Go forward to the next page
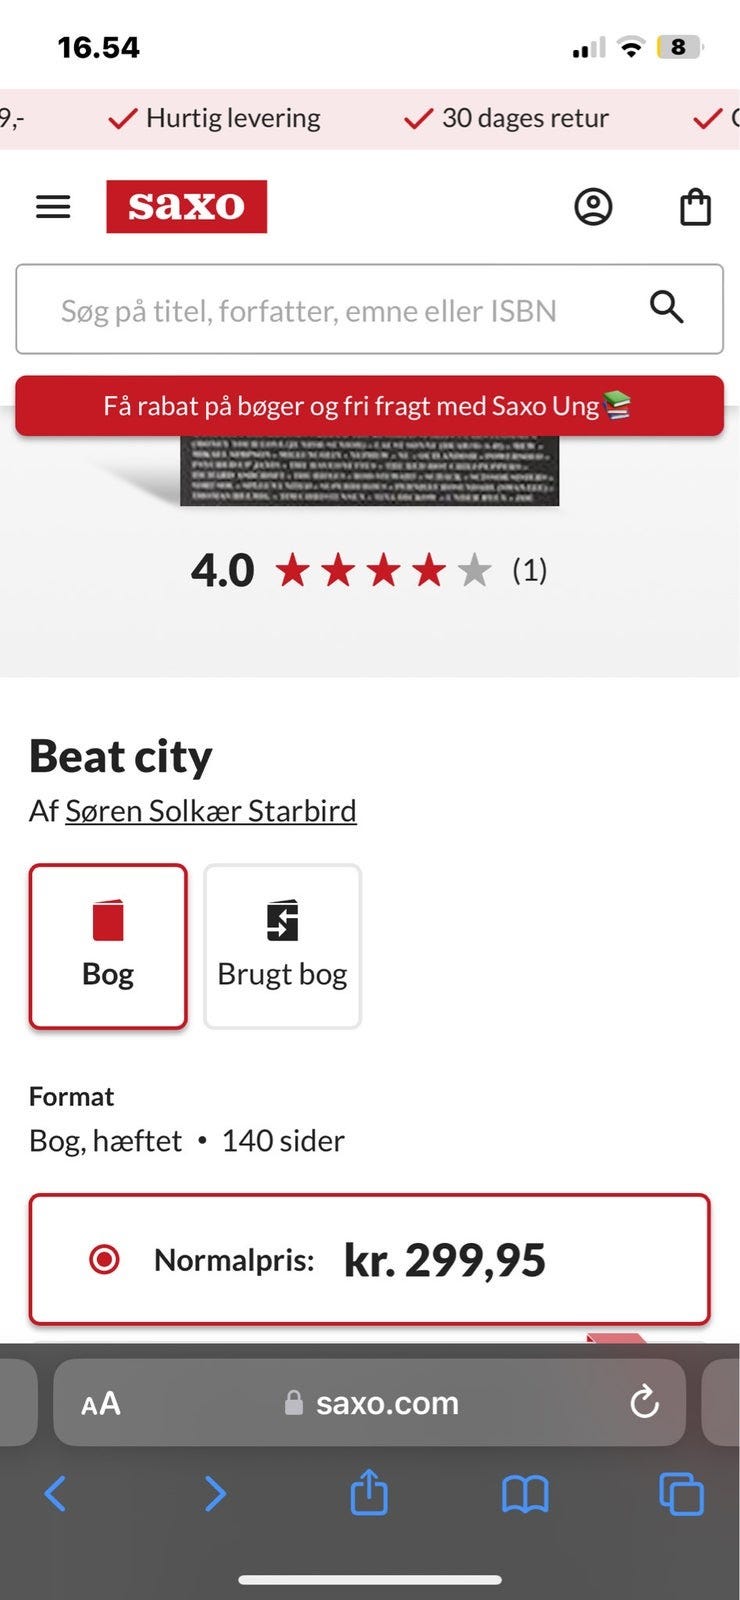Viewport: 740px width, 1600px height. point(214,1494)
